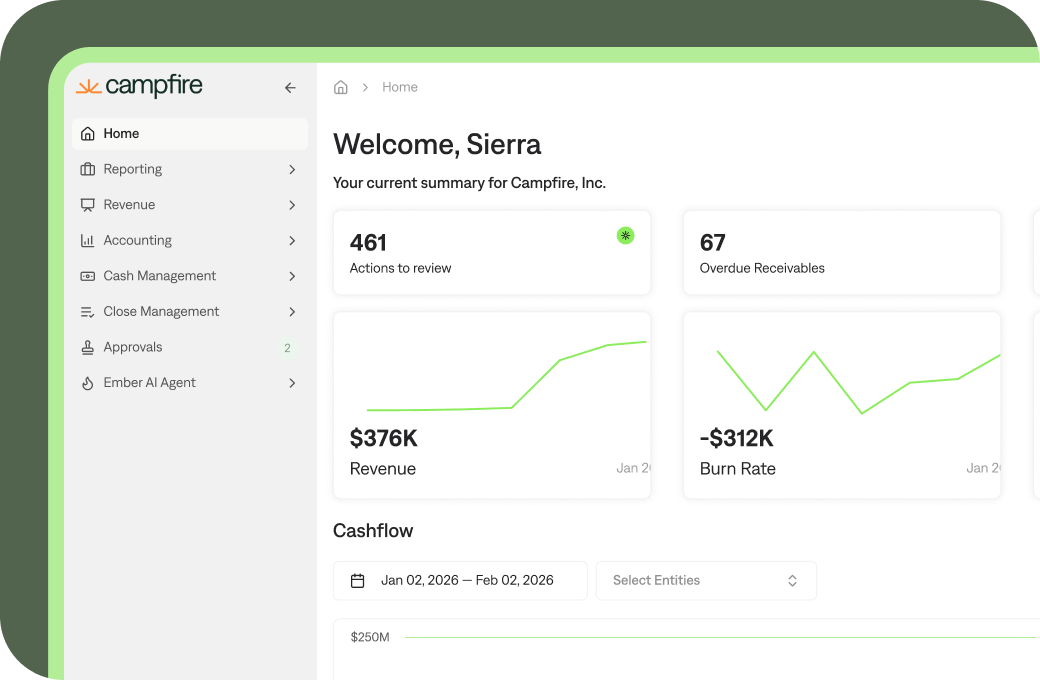
Task: Click the Ember AI Agent flame icon
Action: click(x=88, y=383)
